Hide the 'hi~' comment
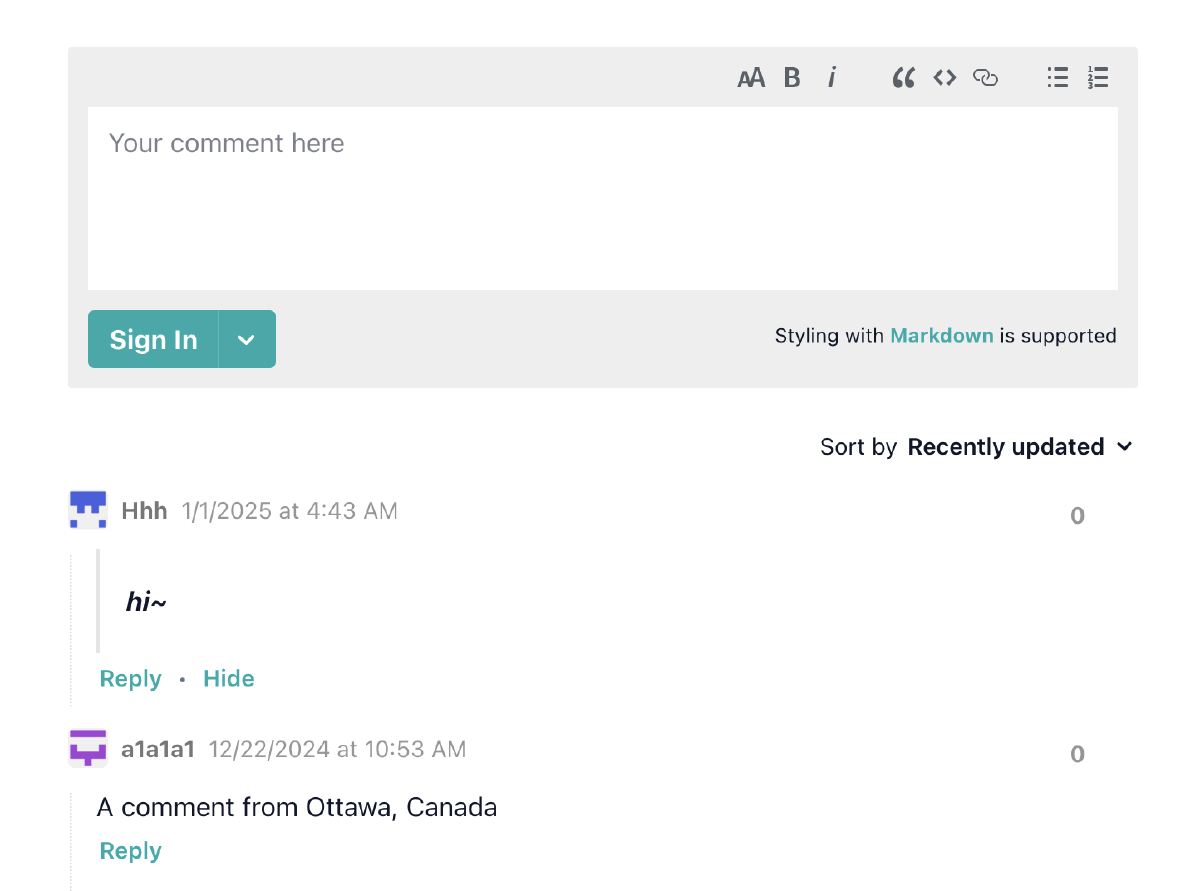Image resolution: width=1200 pixels, height=891 pixels. coord(229,679)
